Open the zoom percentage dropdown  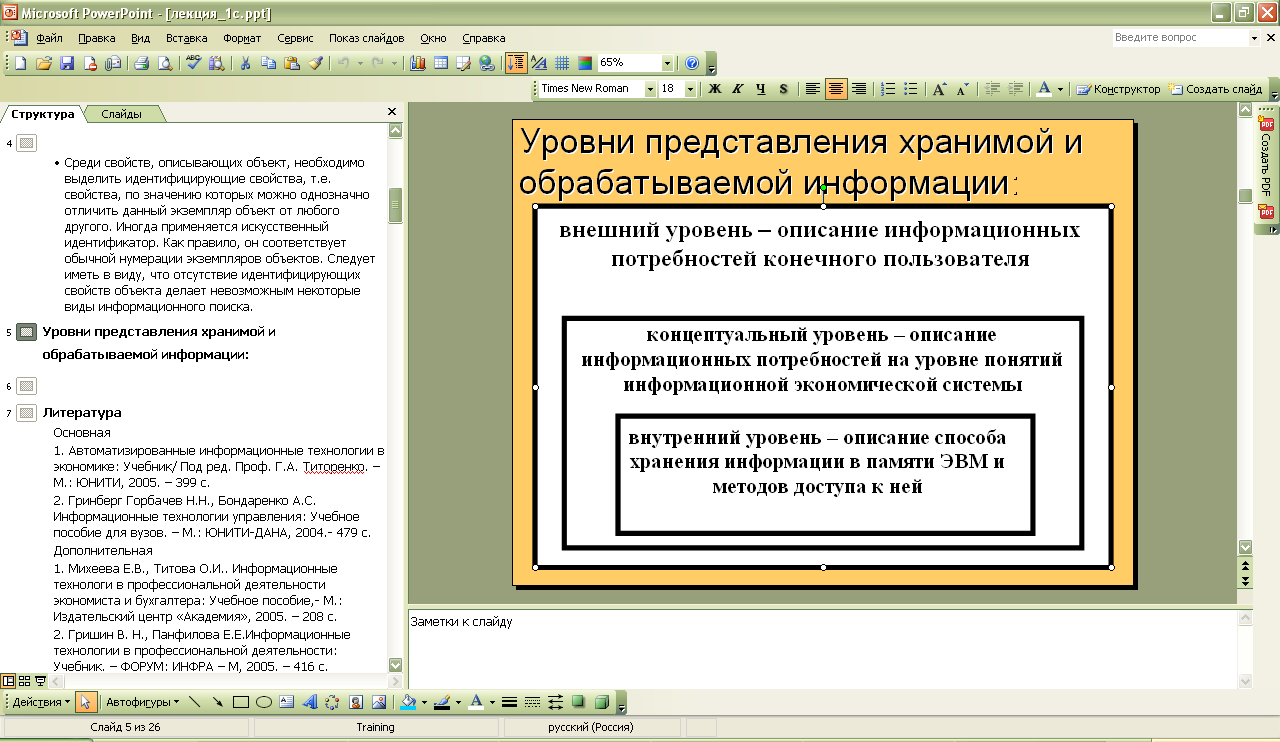click(x=668, y=63)
